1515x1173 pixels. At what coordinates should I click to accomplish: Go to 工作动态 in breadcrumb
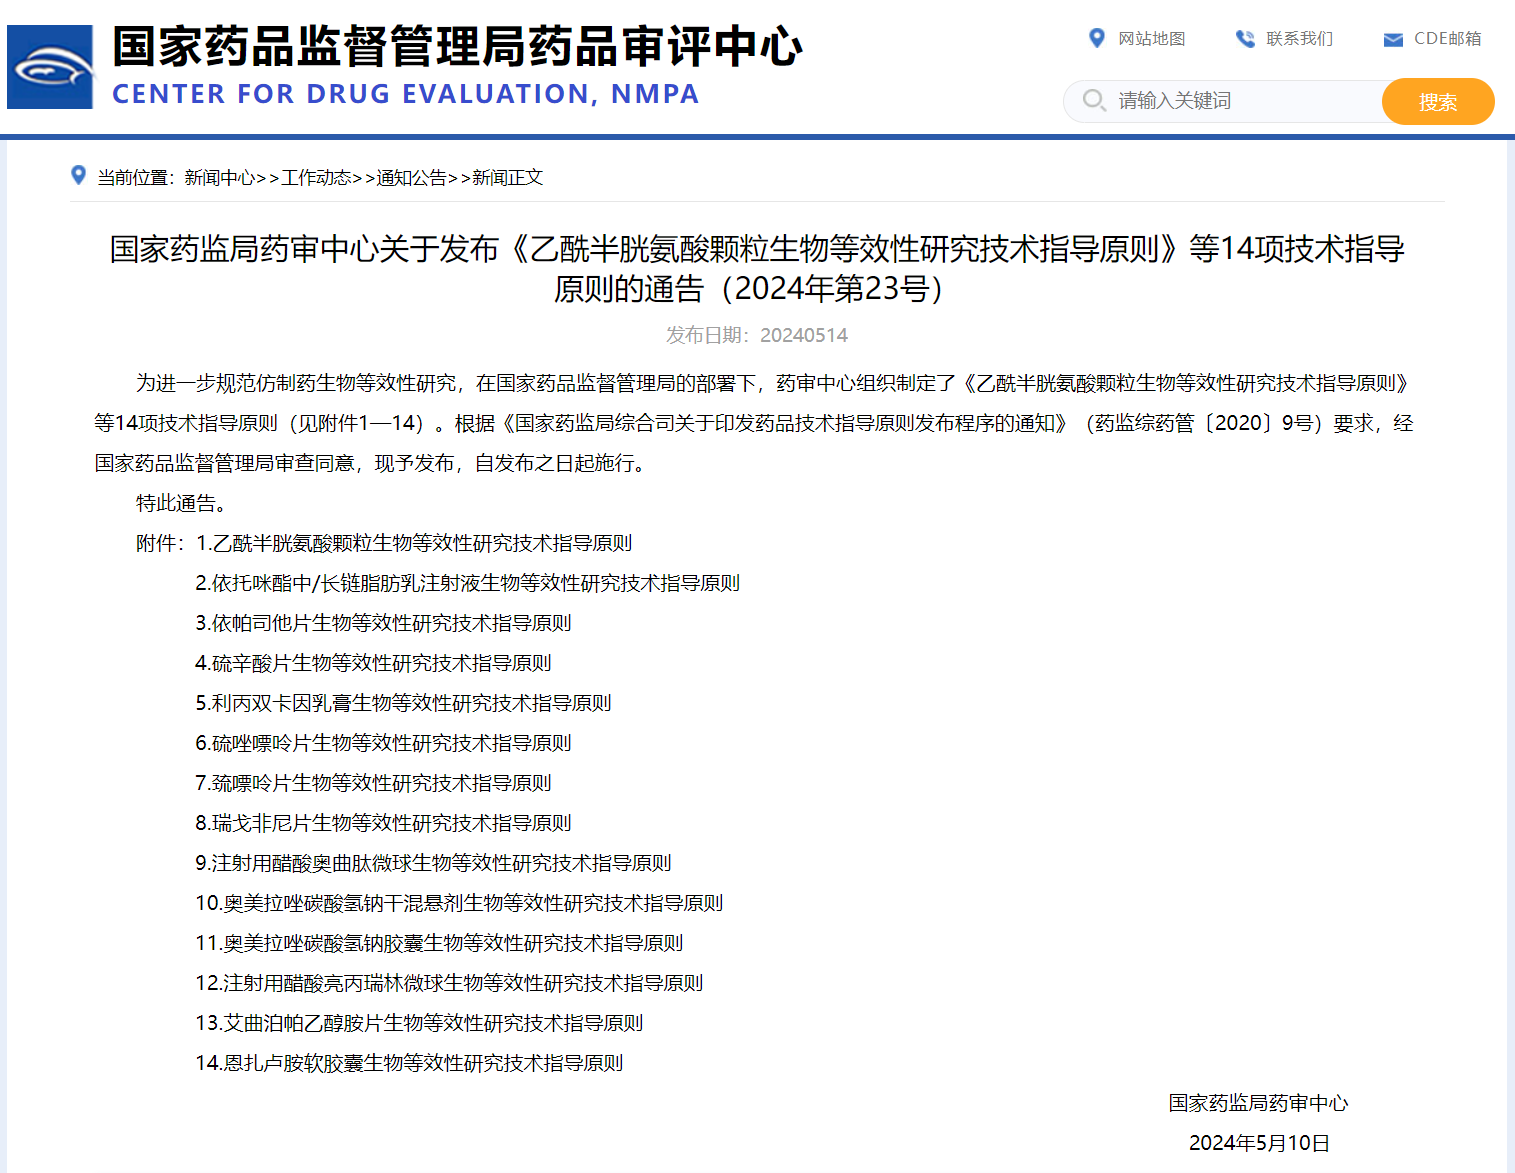point(316,178)
